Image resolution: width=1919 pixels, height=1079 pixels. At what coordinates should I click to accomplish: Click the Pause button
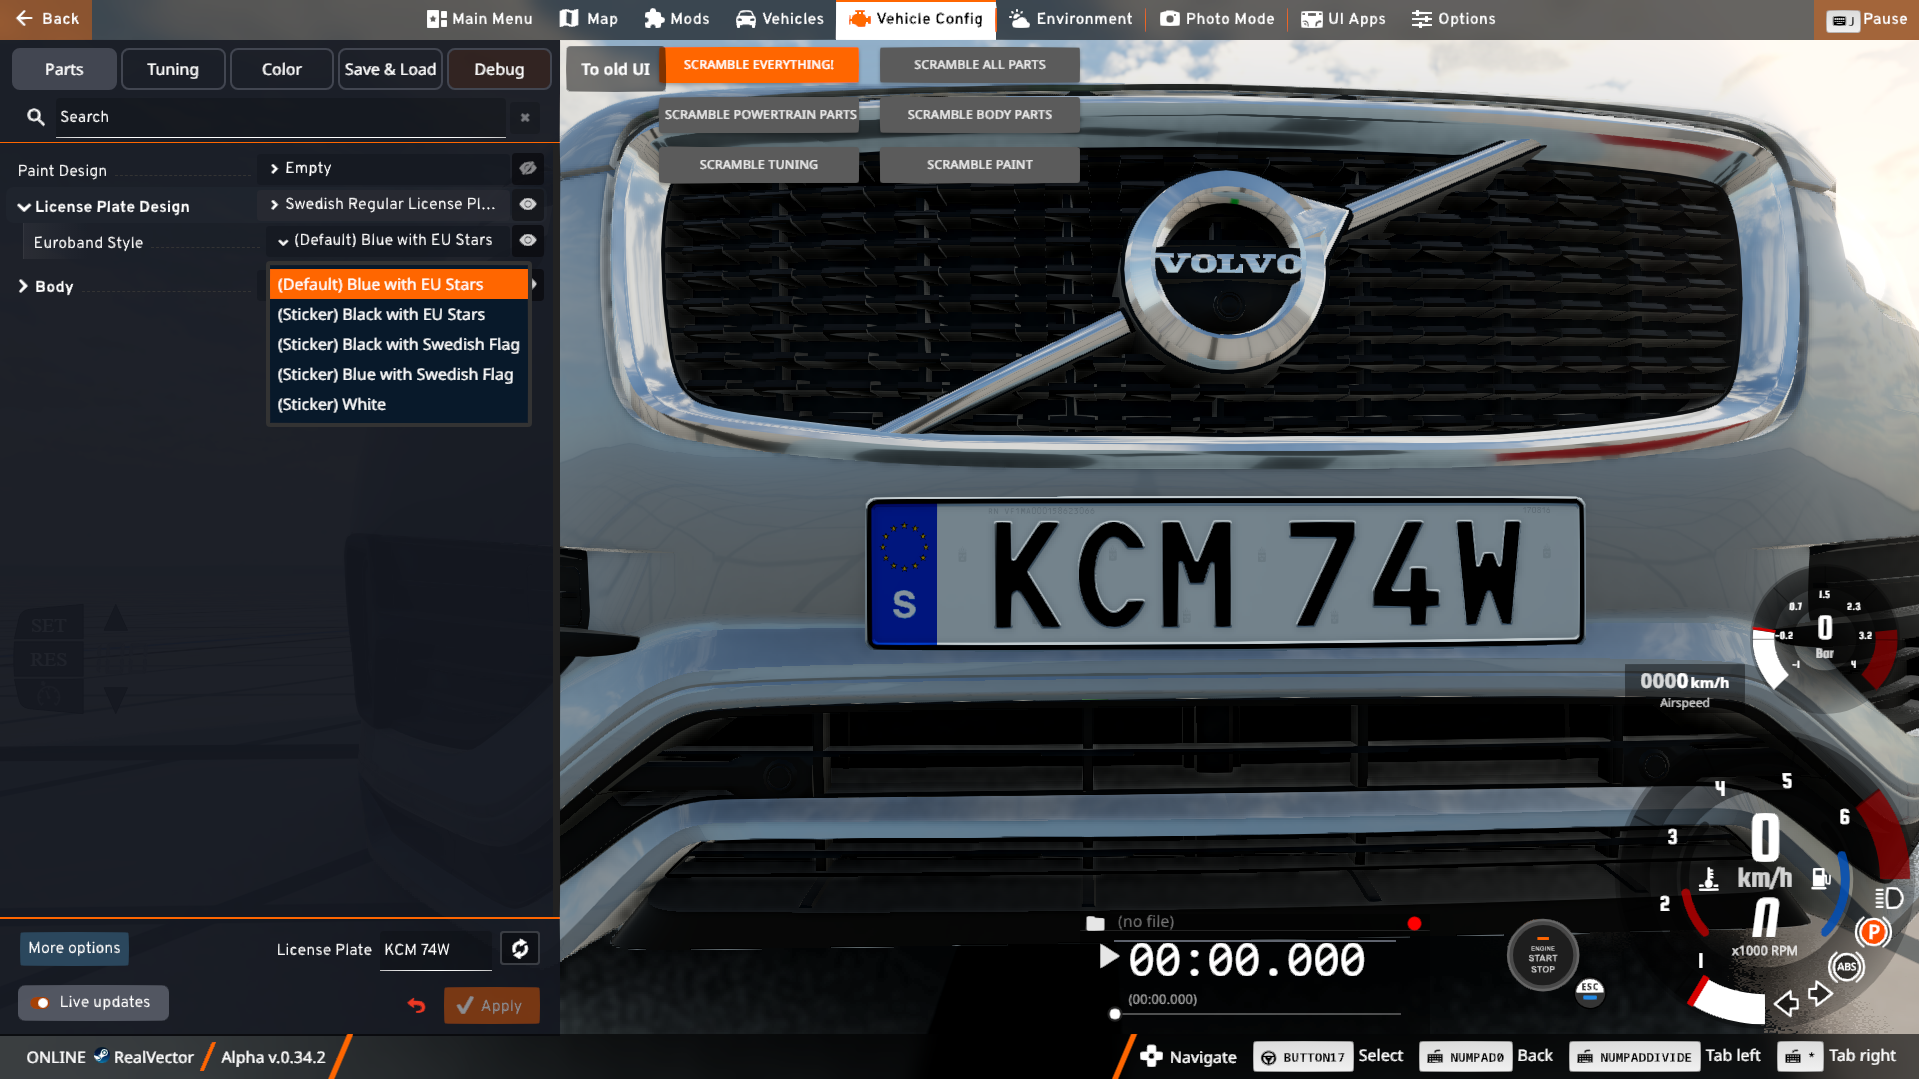1866,19
